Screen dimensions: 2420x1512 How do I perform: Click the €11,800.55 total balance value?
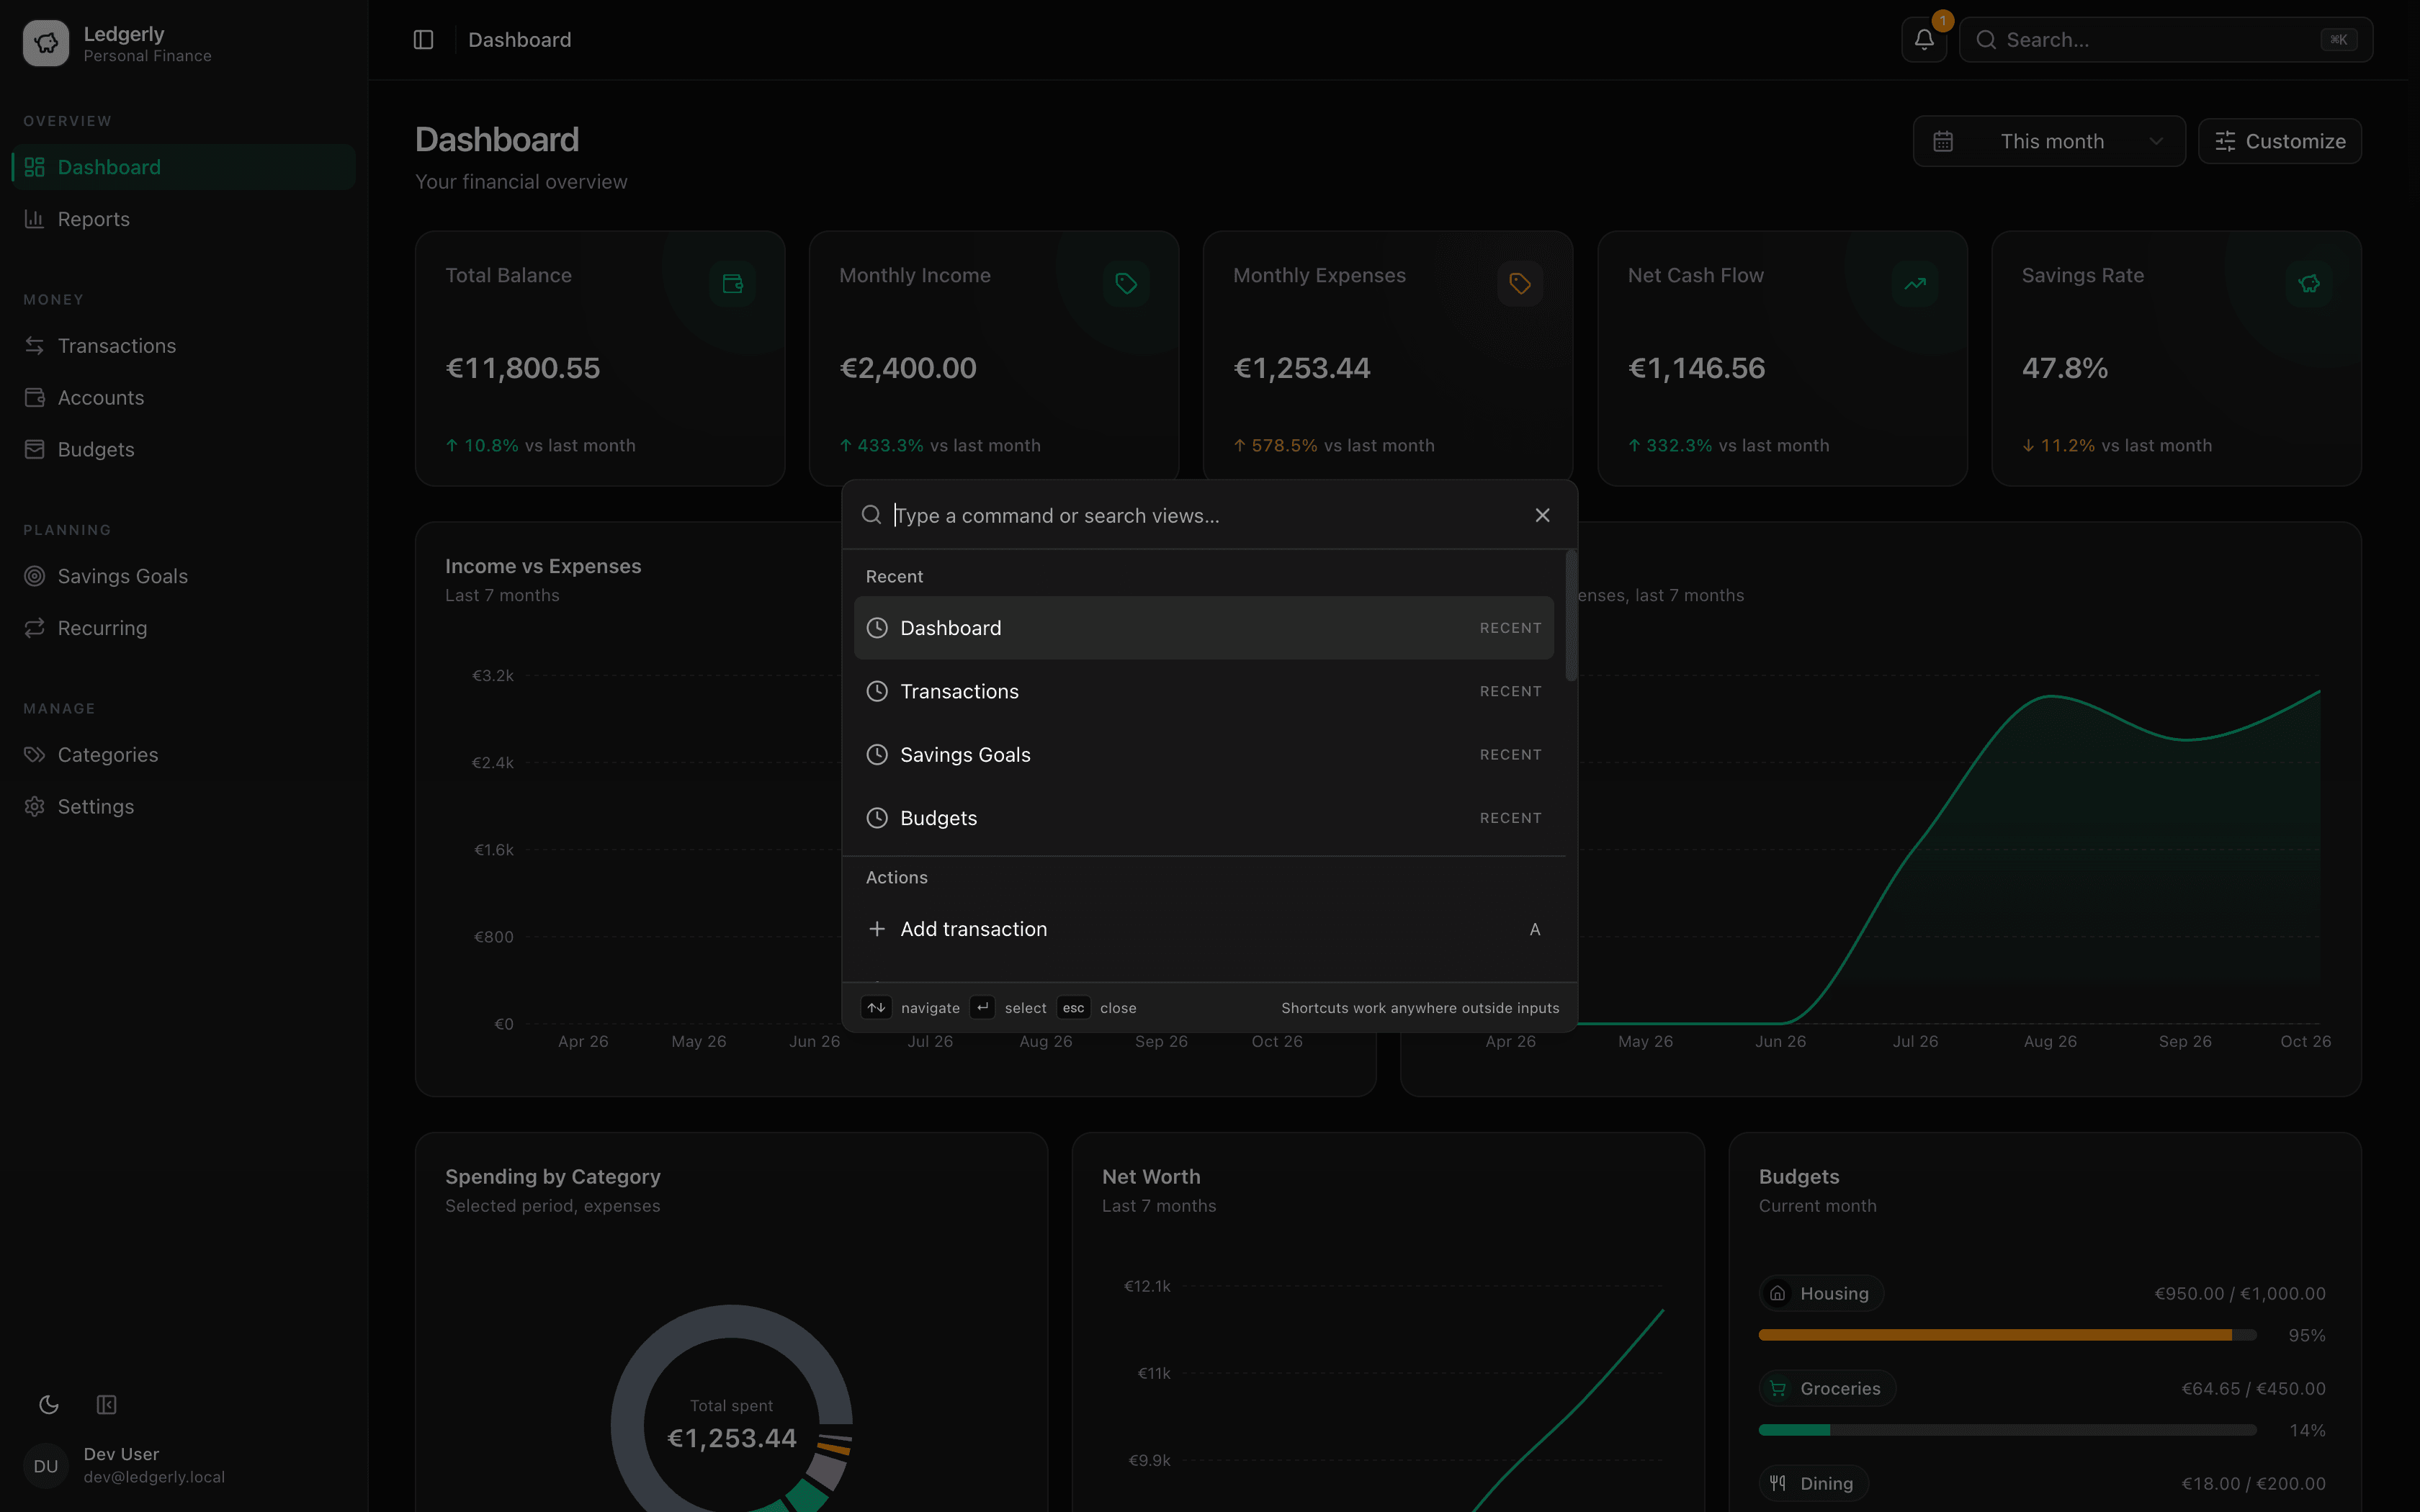click(x=523, y=368)
